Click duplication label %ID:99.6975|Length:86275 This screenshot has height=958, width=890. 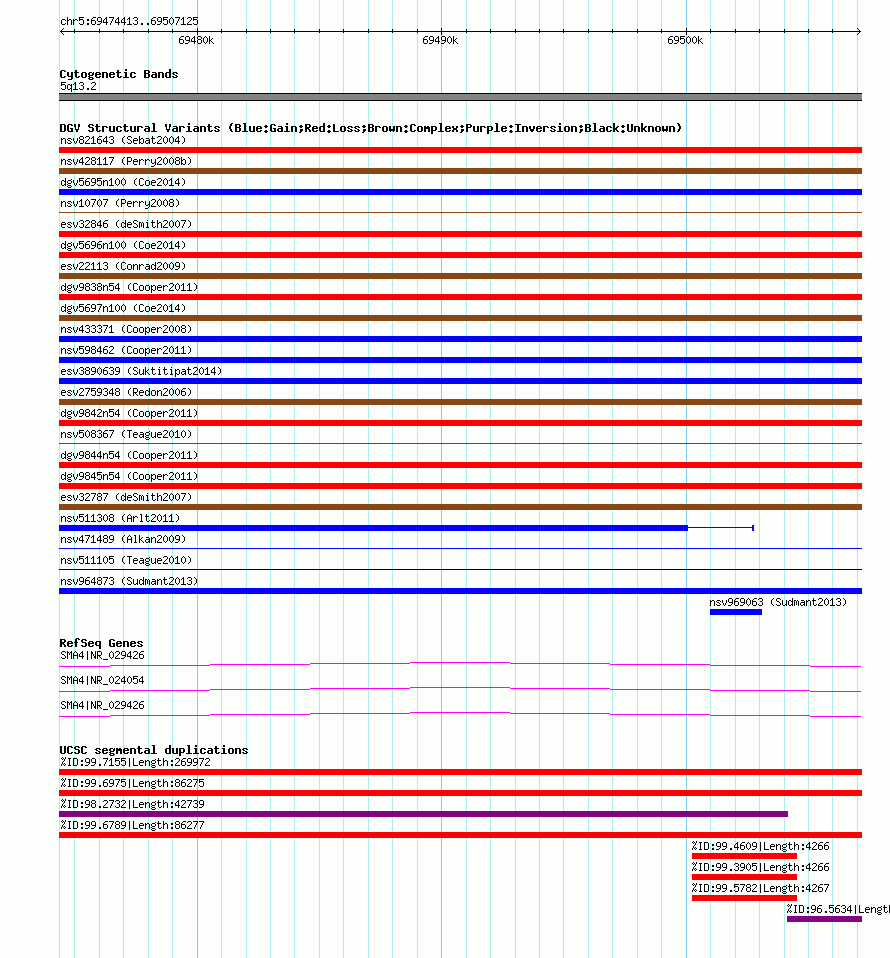tap(132, 783)
